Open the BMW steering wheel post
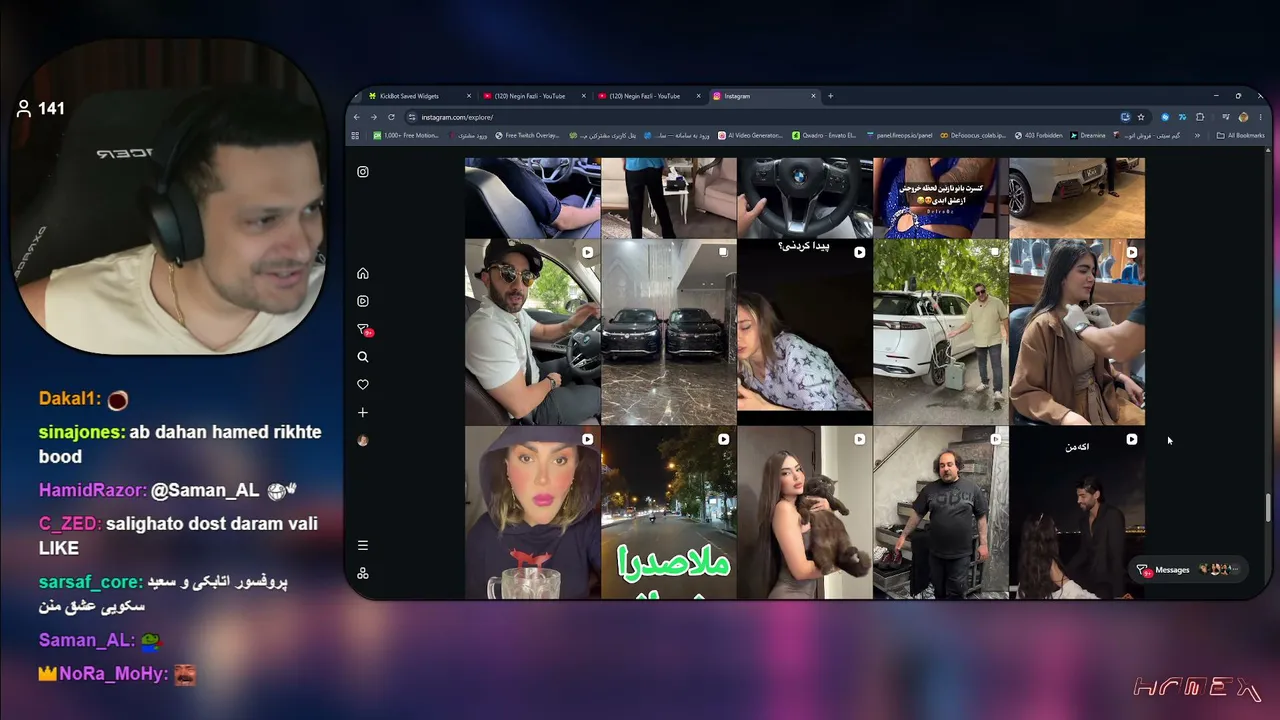The height and width of the screenshot is (720, 1280). (804, 197)
